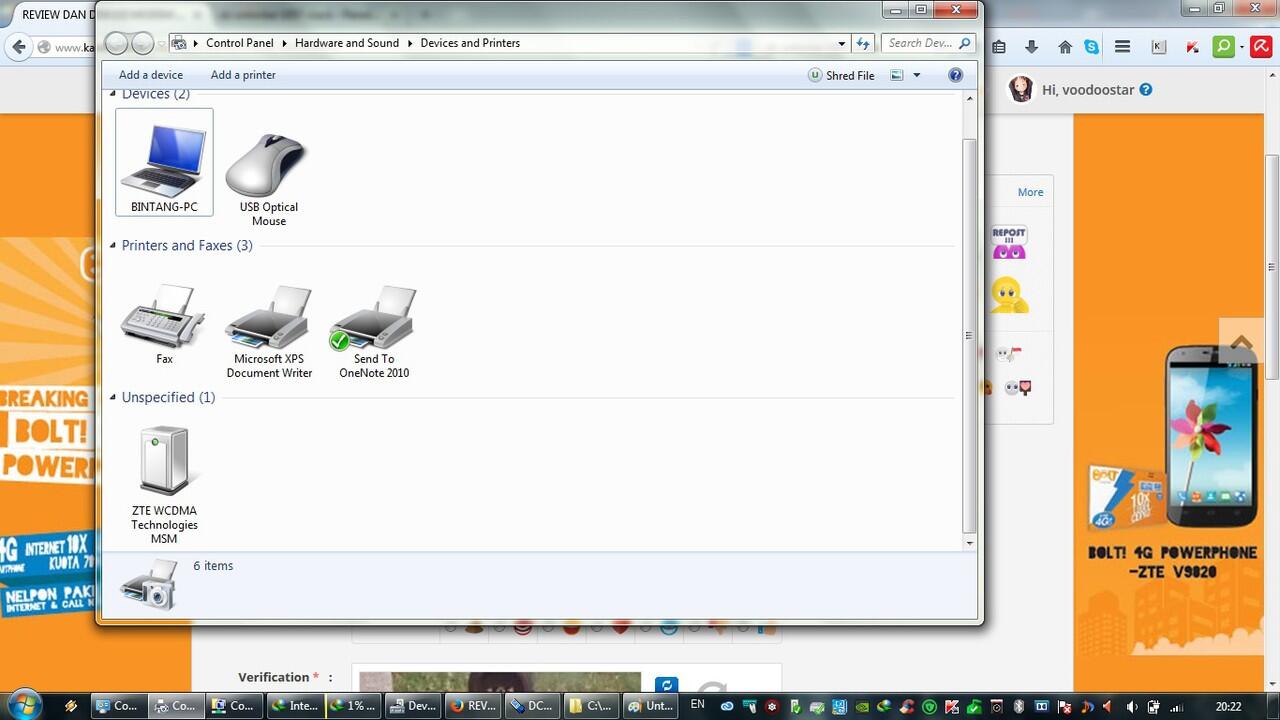The image size is (1280, 720).
Task: Select the Fax printer icon
Action: 164,323
